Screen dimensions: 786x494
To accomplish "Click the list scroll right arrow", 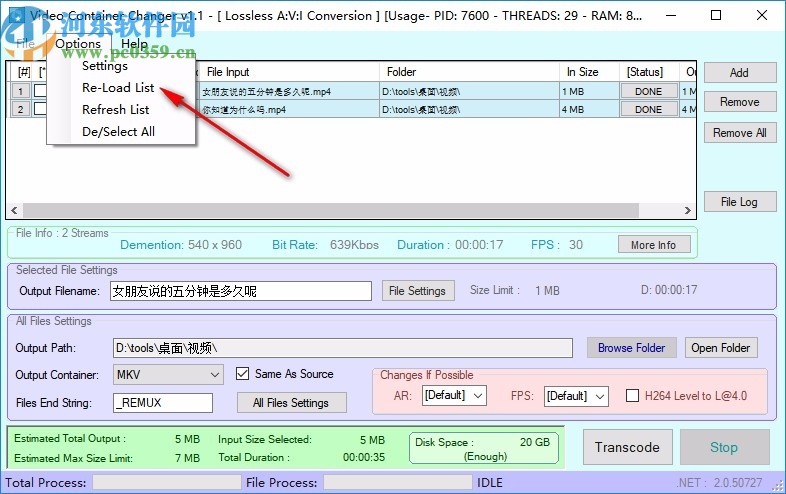I will coord(688,211).
